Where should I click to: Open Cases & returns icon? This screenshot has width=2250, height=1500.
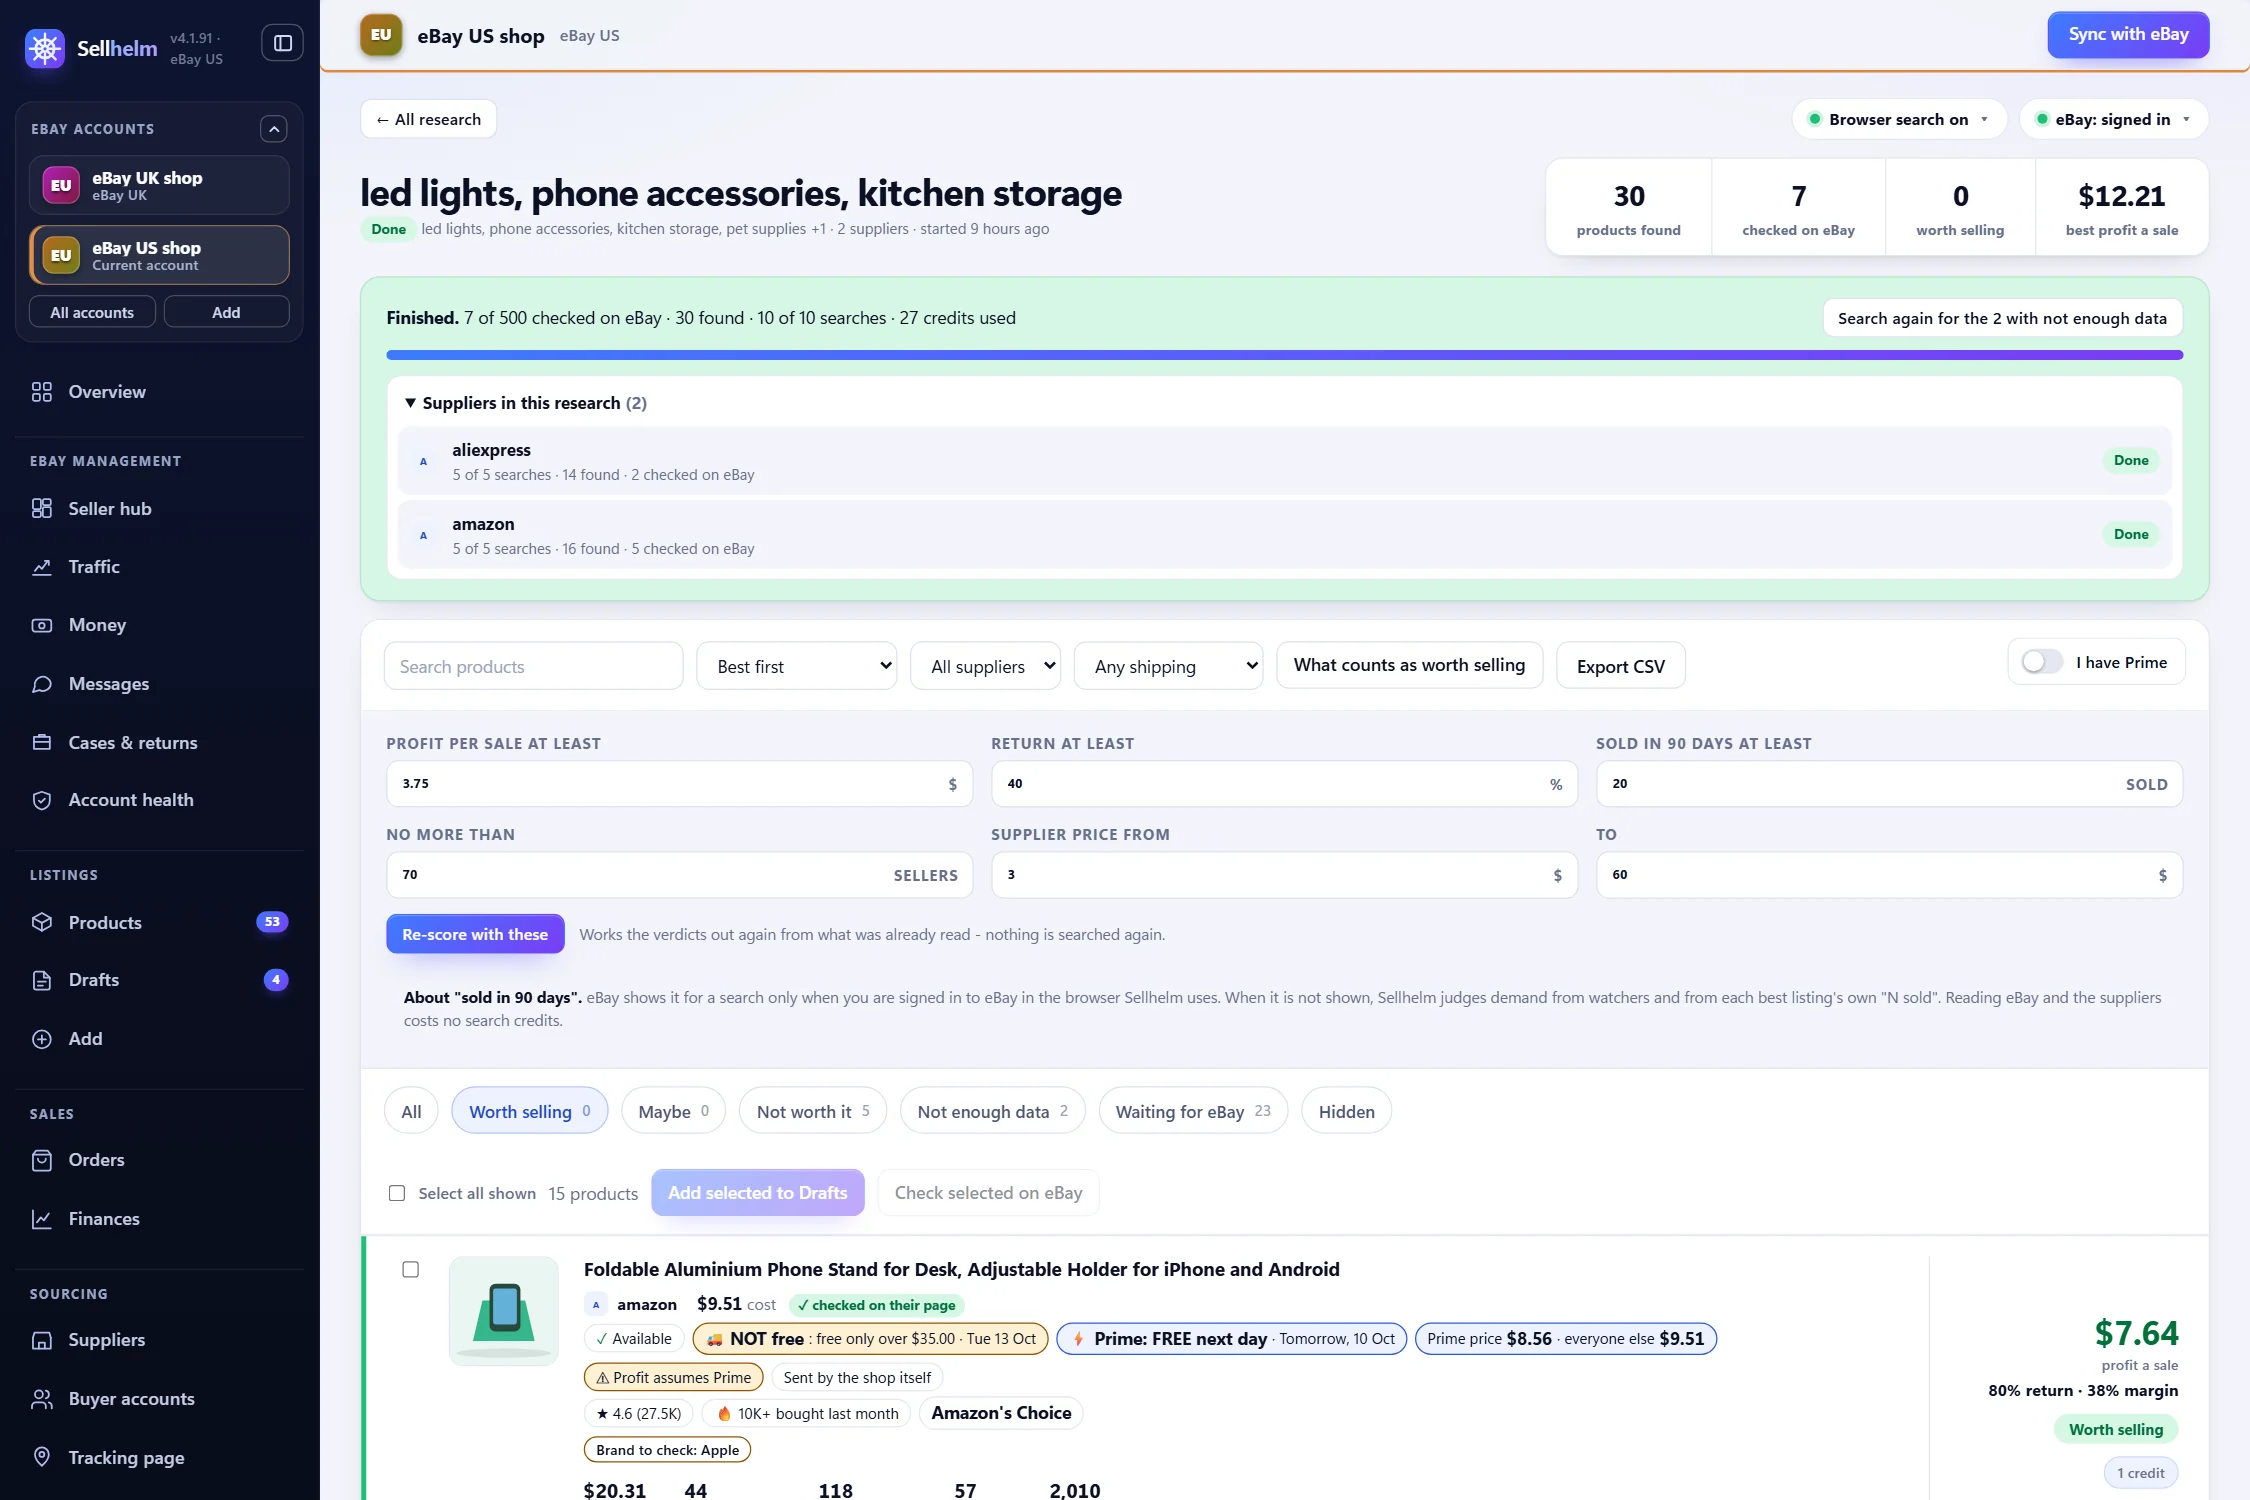click(x=42, y=743)
